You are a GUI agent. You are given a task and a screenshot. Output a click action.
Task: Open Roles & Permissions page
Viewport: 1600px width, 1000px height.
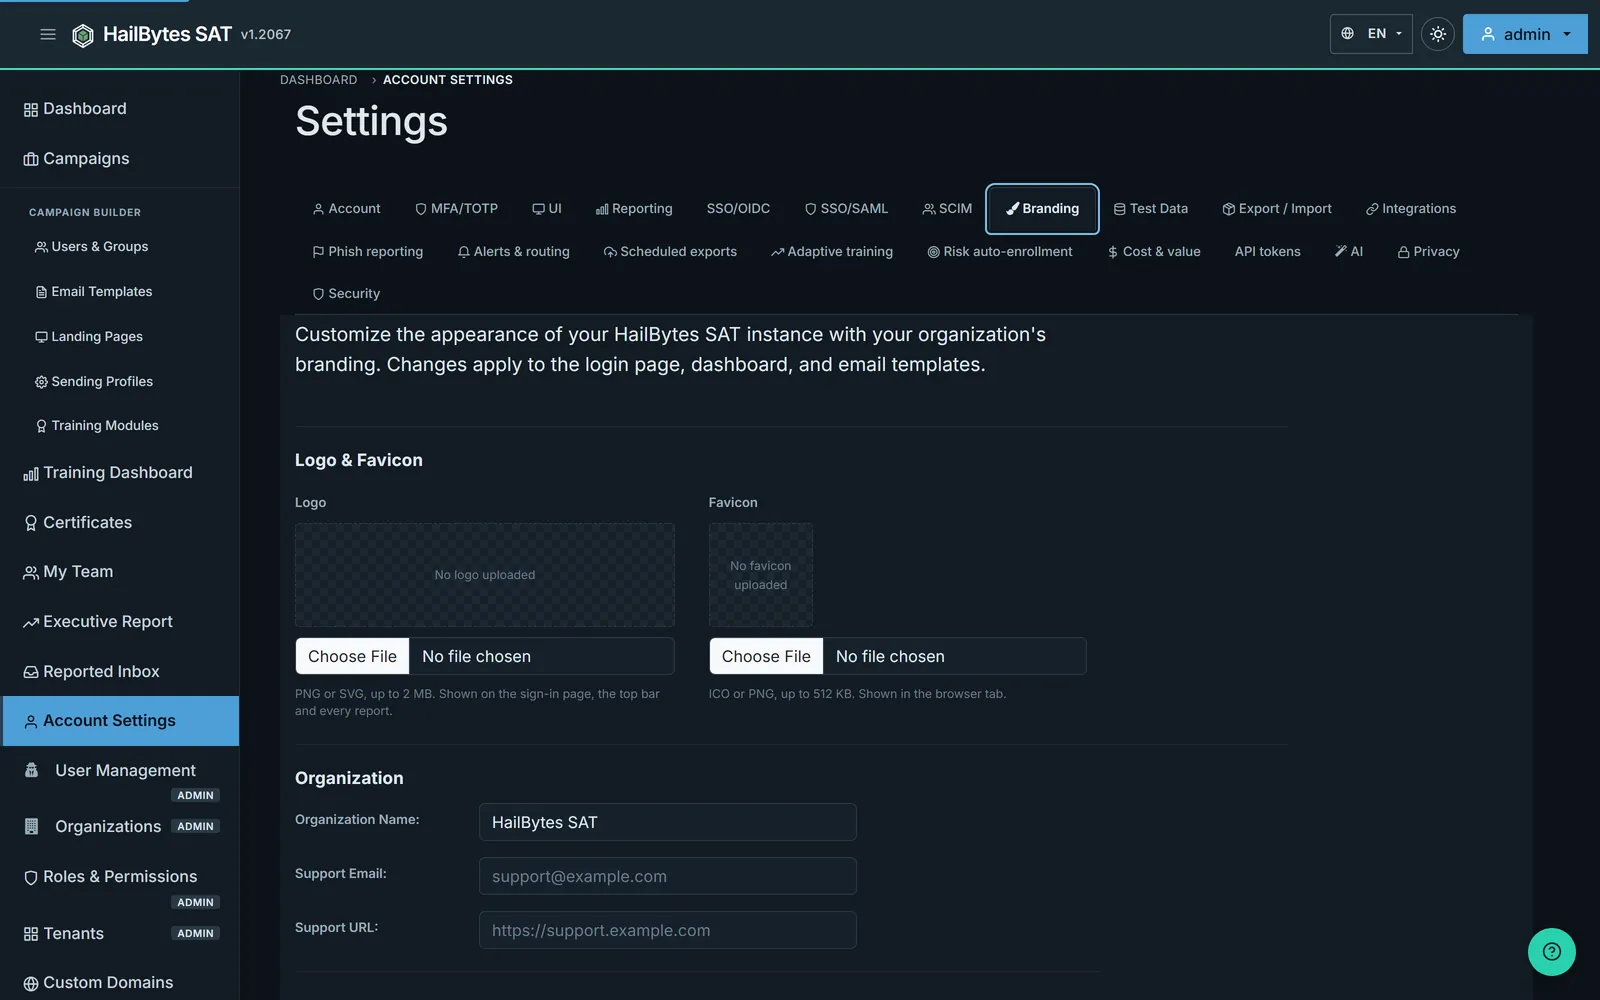(x=120, y=886)
